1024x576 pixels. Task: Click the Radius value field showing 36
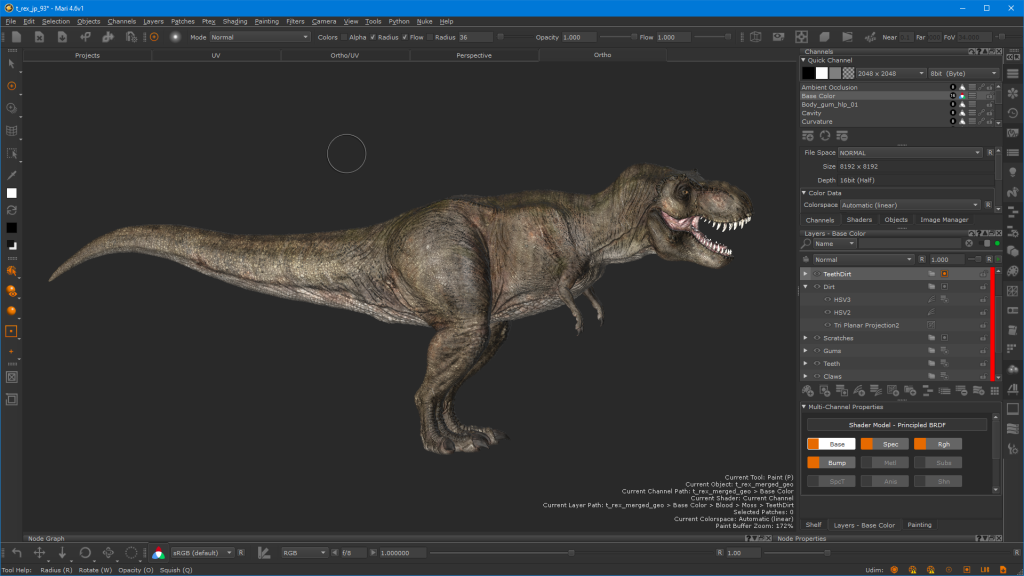[x=475, y=37]
